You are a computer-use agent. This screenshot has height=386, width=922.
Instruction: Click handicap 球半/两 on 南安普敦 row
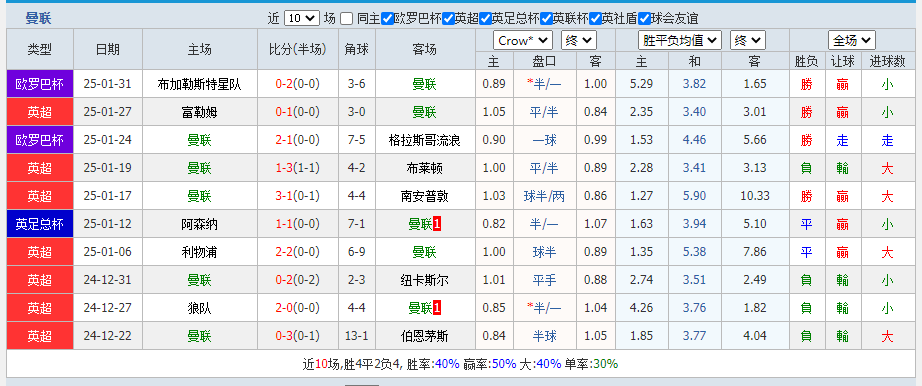coord(544,196)
